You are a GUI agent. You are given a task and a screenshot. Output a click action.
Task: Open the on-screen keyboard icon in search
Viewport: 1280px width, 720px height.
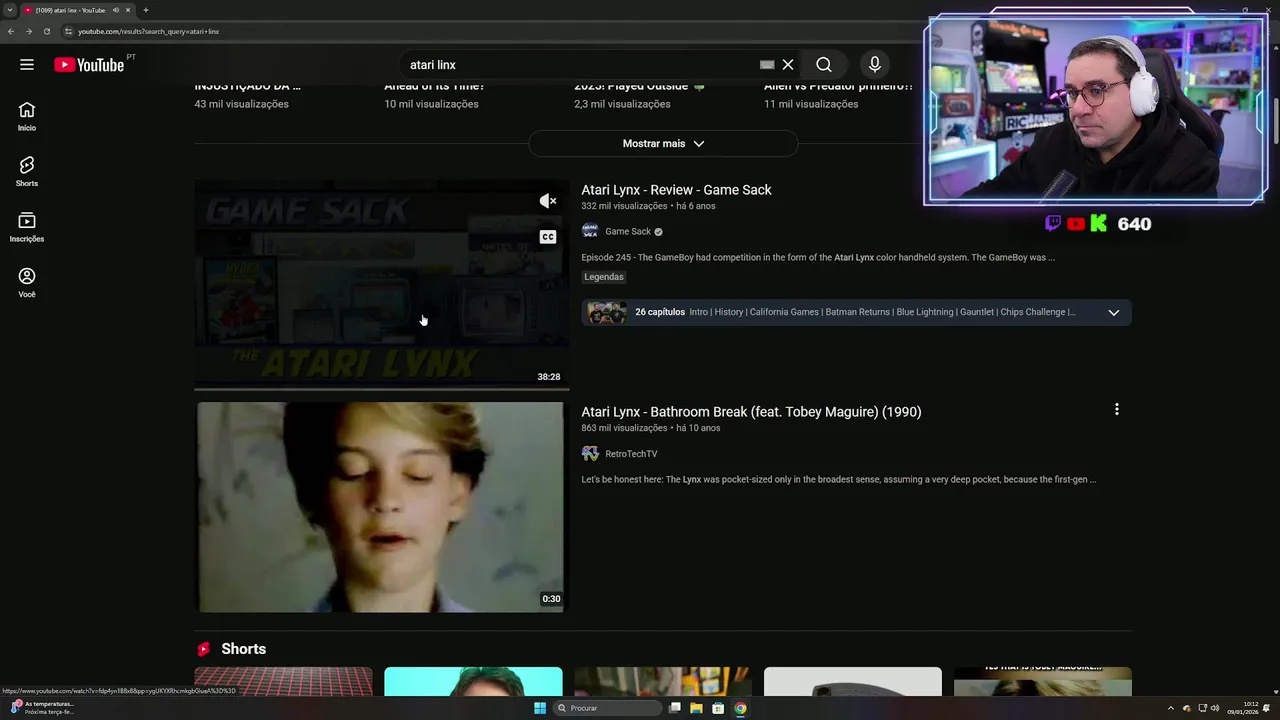point(767,65)
